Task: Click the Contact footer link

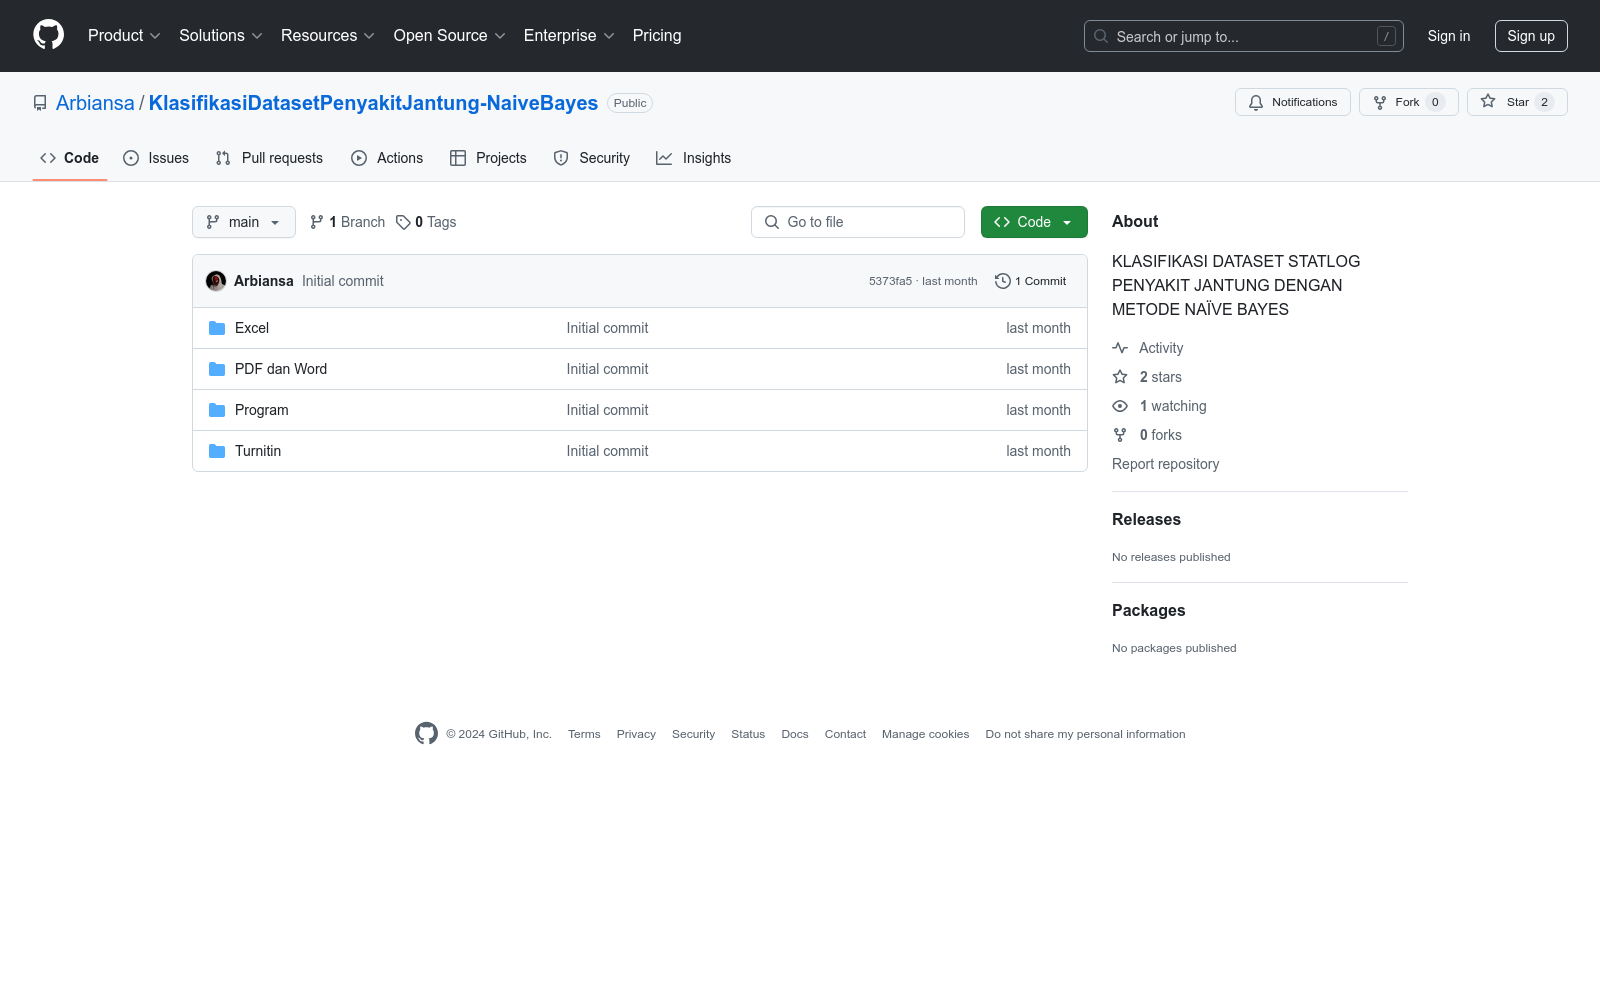Action: (845, 734)
